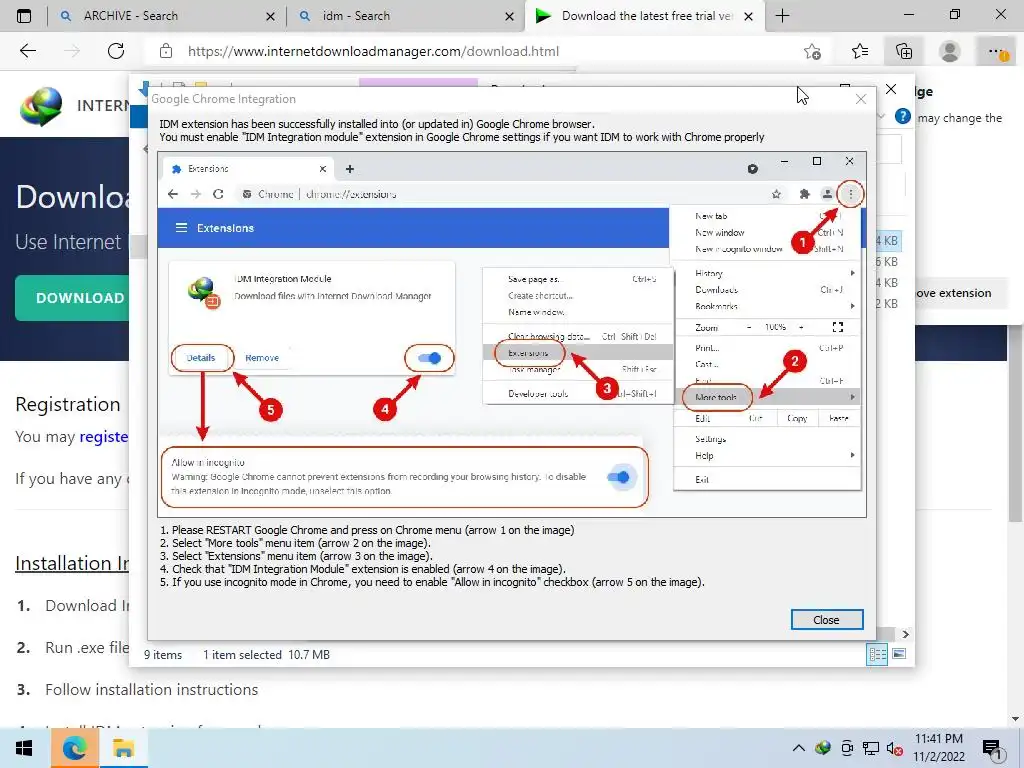The width and height of the screenshot is (1024, 768).
Task: Close the idm - Search tab
Action: coord(509,16)
